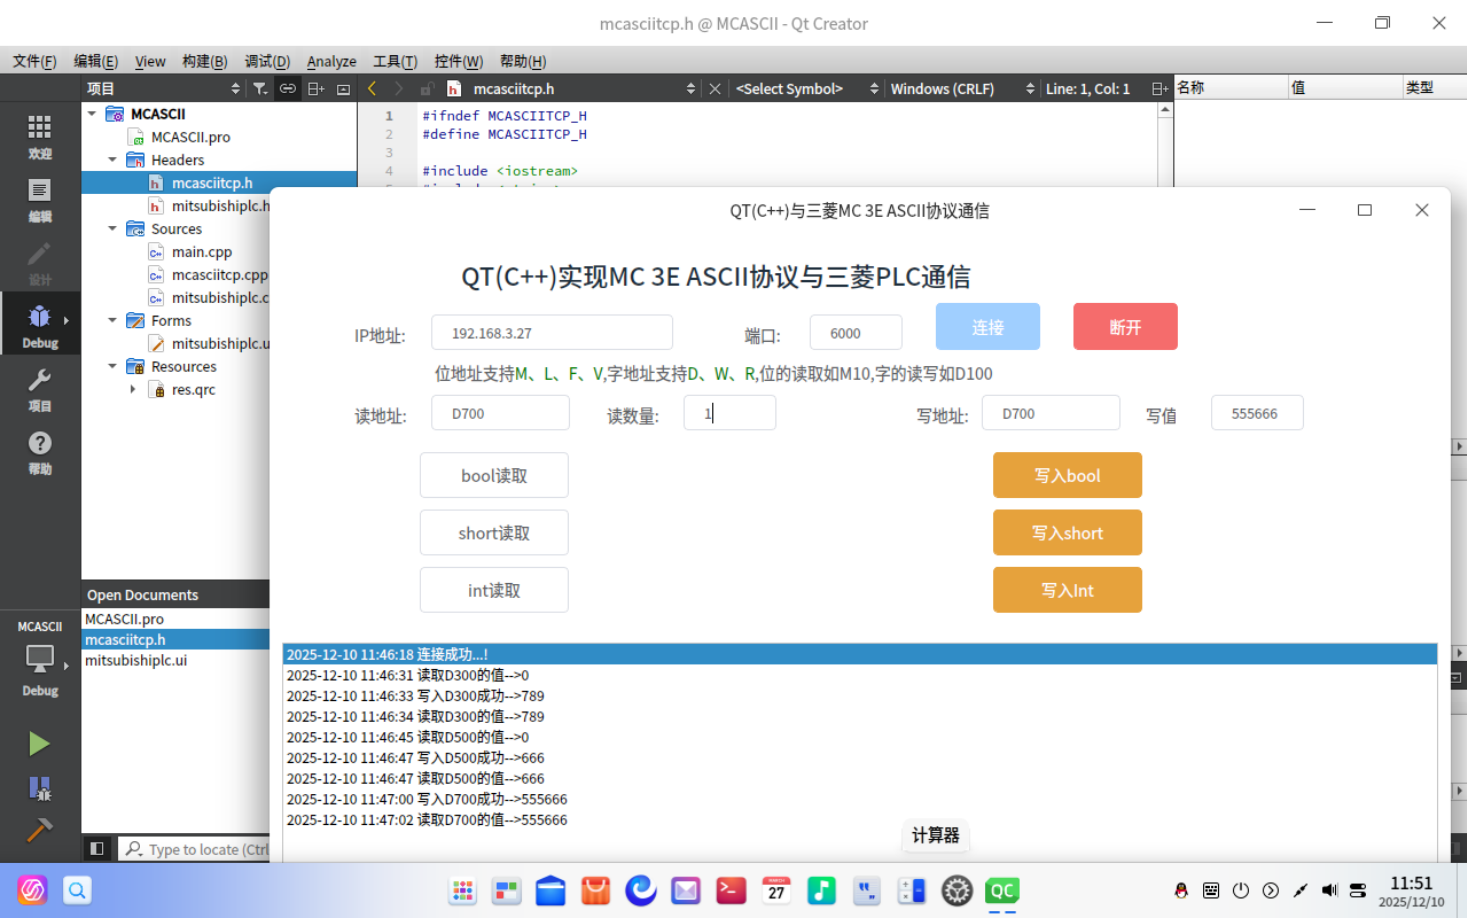Viewport: 1467px width, 918px height.
Task: Open the 工具(T) menu
Action: (x=395, y=61)
